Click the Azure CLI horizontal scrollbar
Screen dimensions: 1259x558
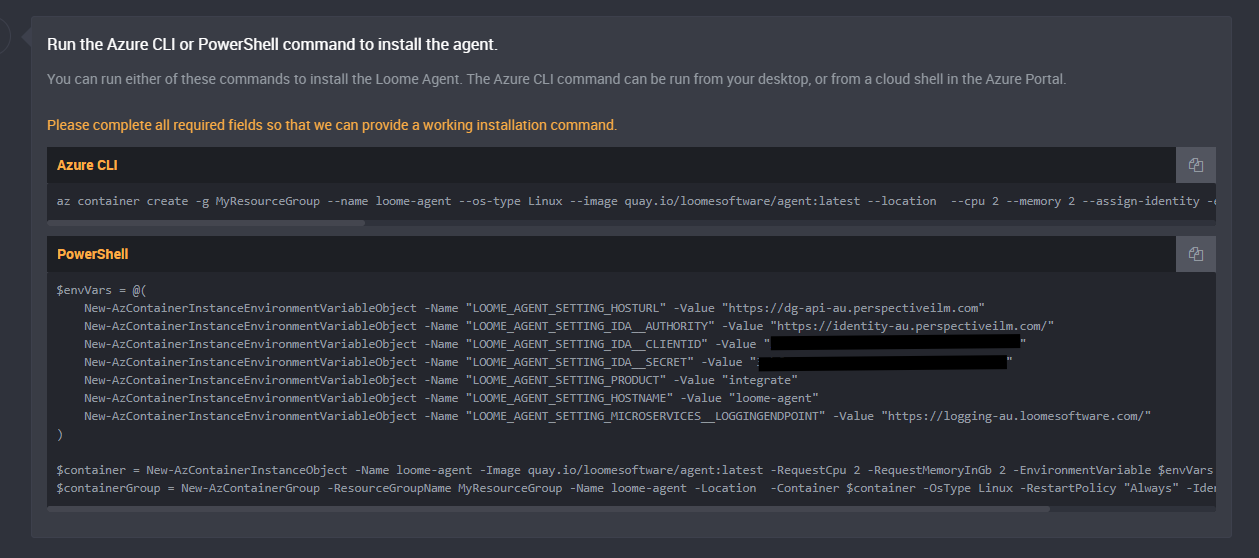(206, 223)
